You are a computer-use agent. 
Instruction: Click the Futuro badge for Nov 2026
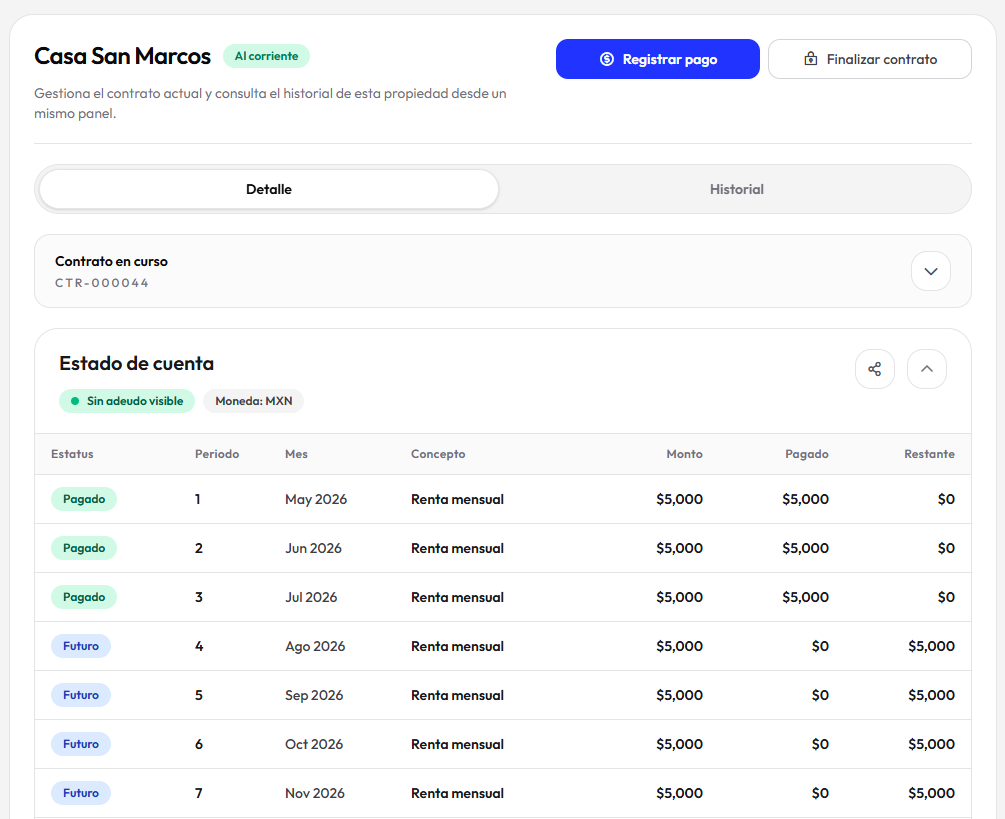81,793
